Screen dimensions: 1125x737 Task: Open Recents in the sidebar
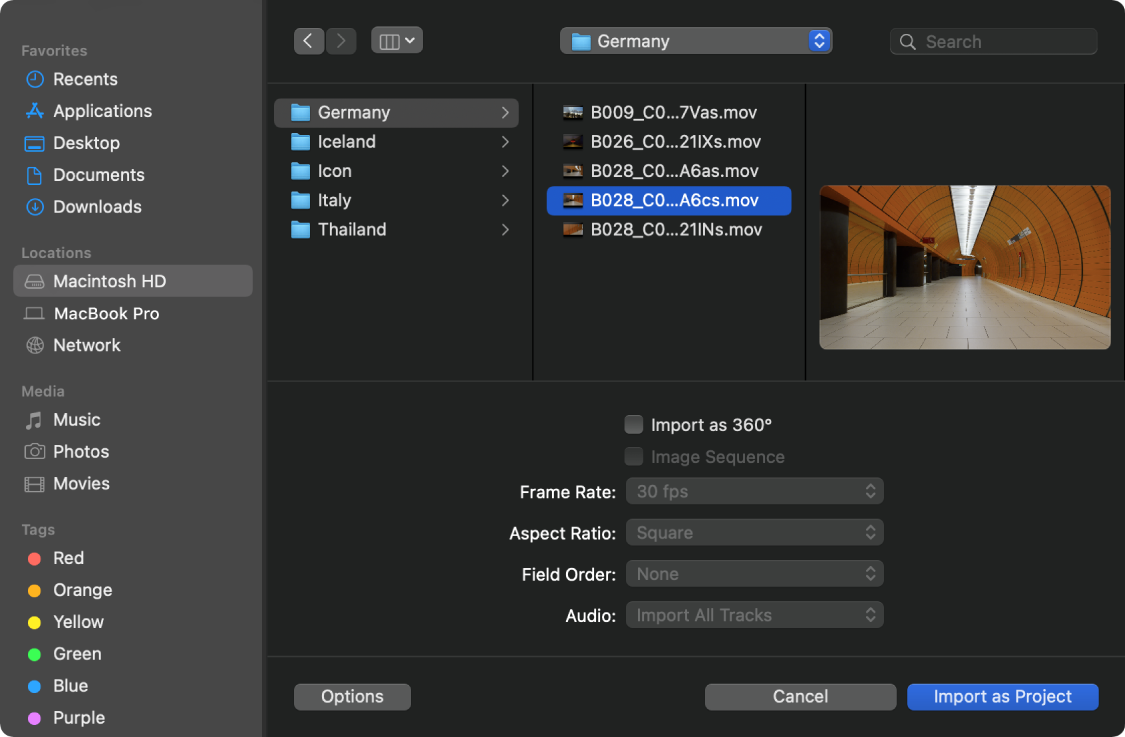click(x=85, y=79)
